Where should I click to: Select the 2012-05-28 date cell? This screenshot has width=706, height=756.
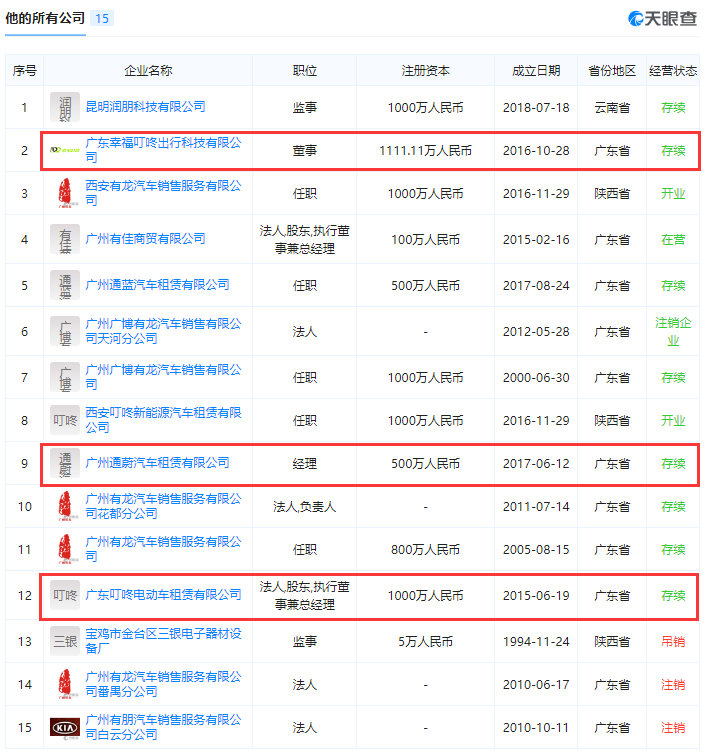click(x=536, y=332)
